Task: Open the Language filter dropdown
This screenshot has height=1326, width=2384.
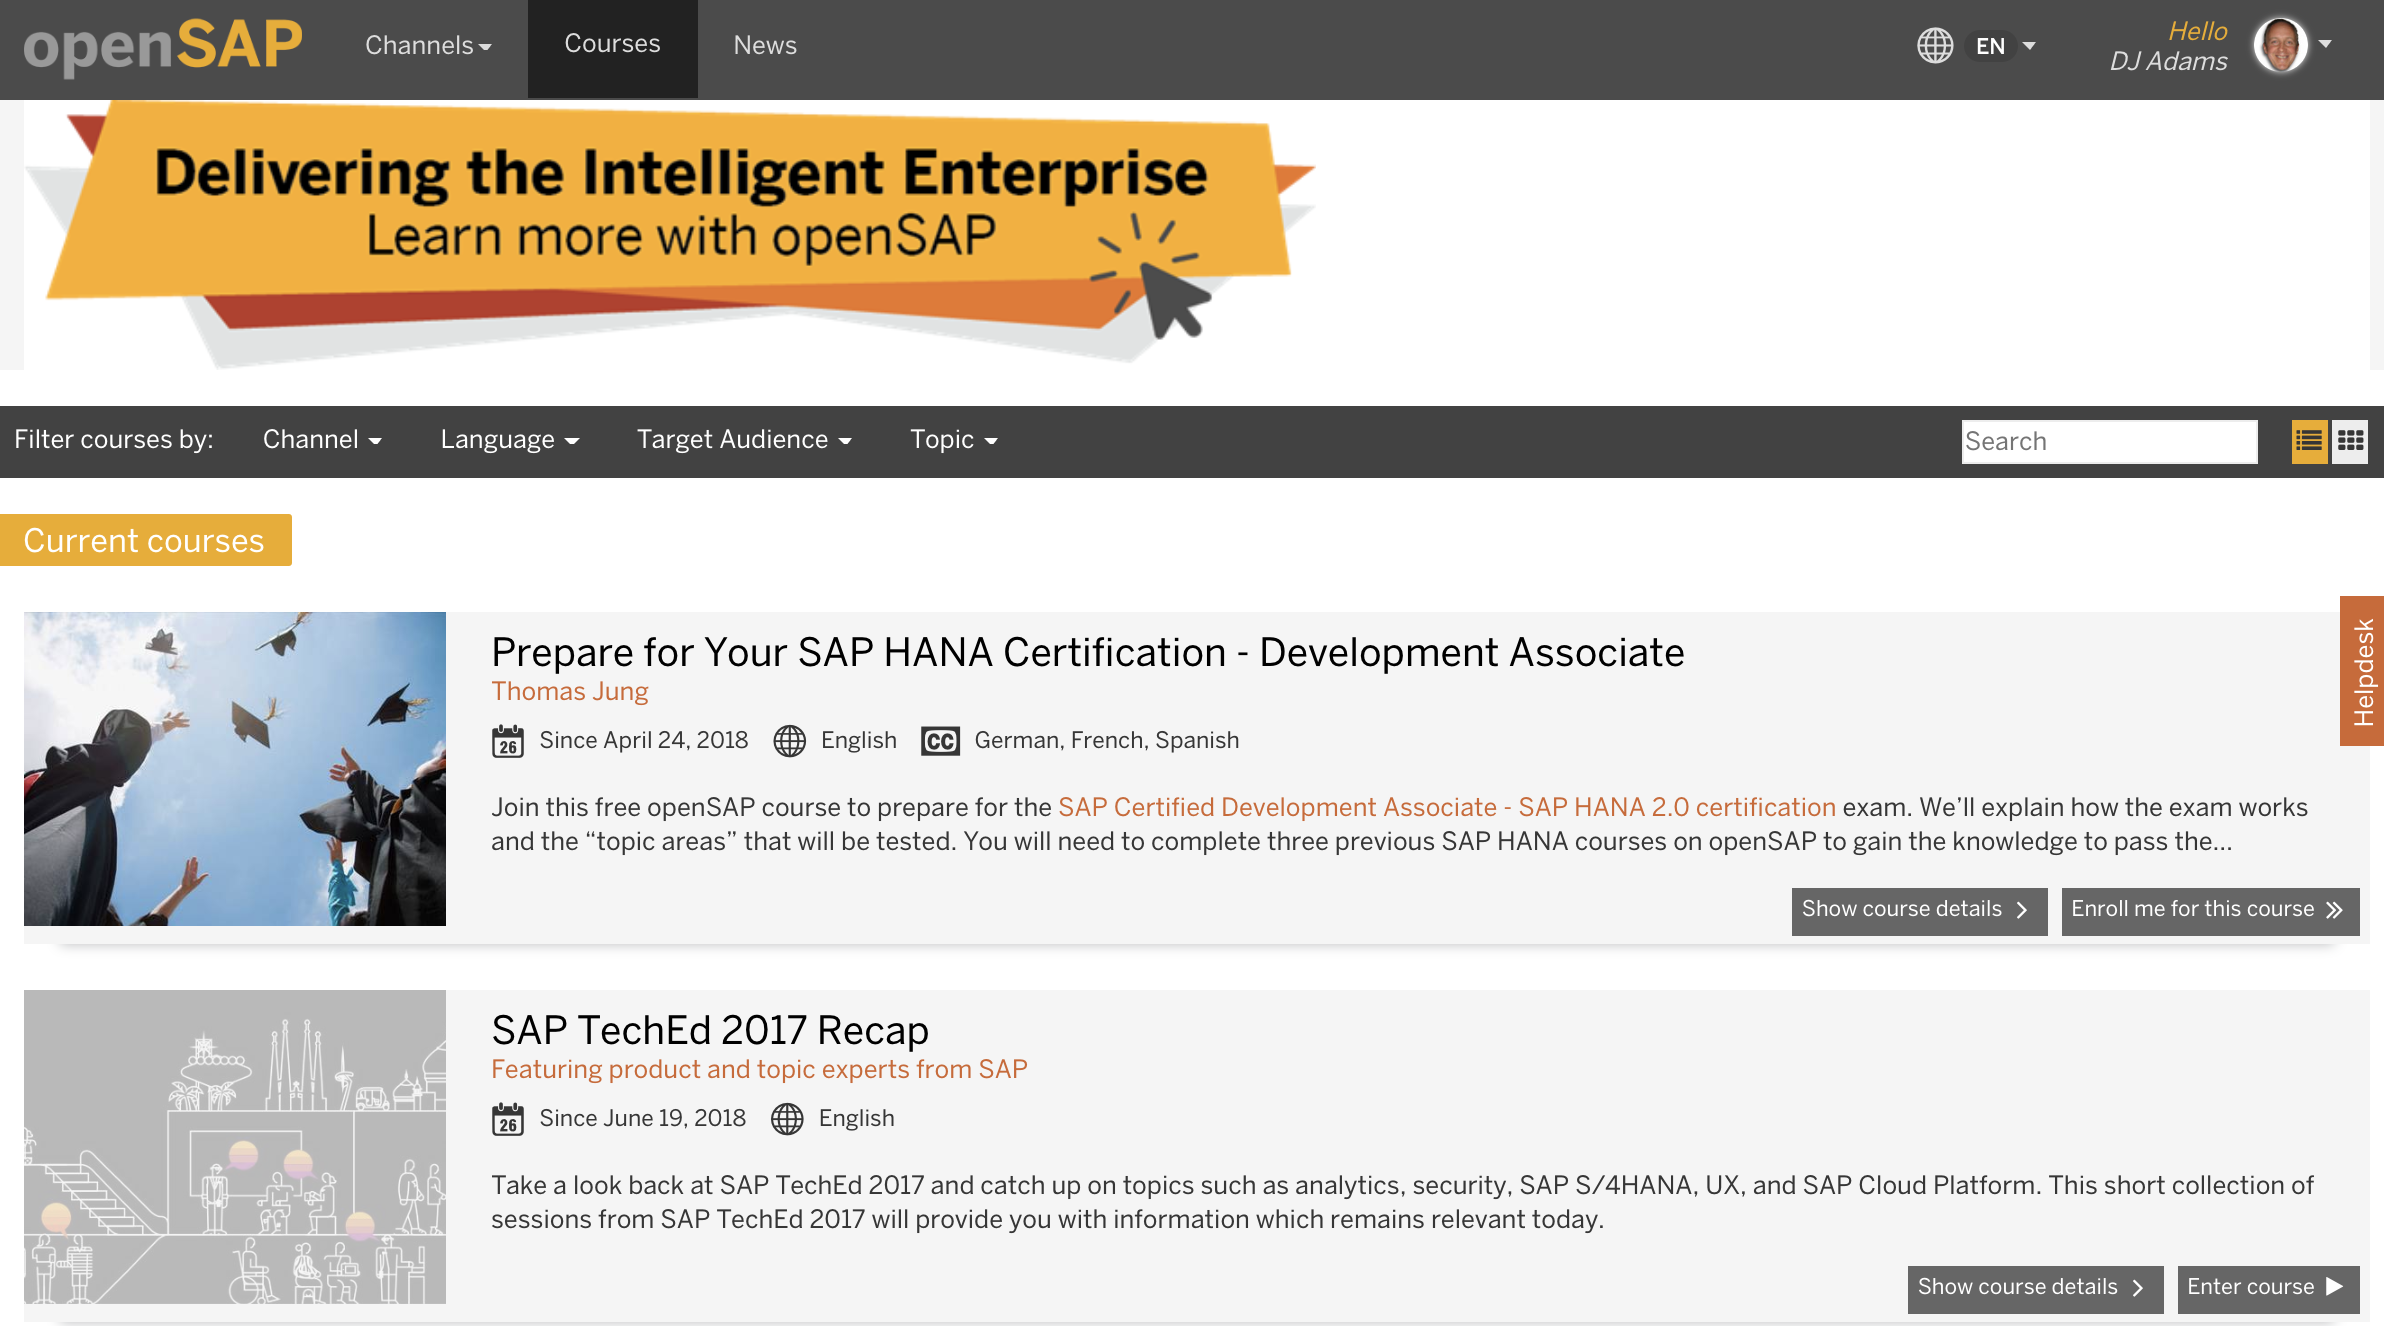Action: [510, 440]
